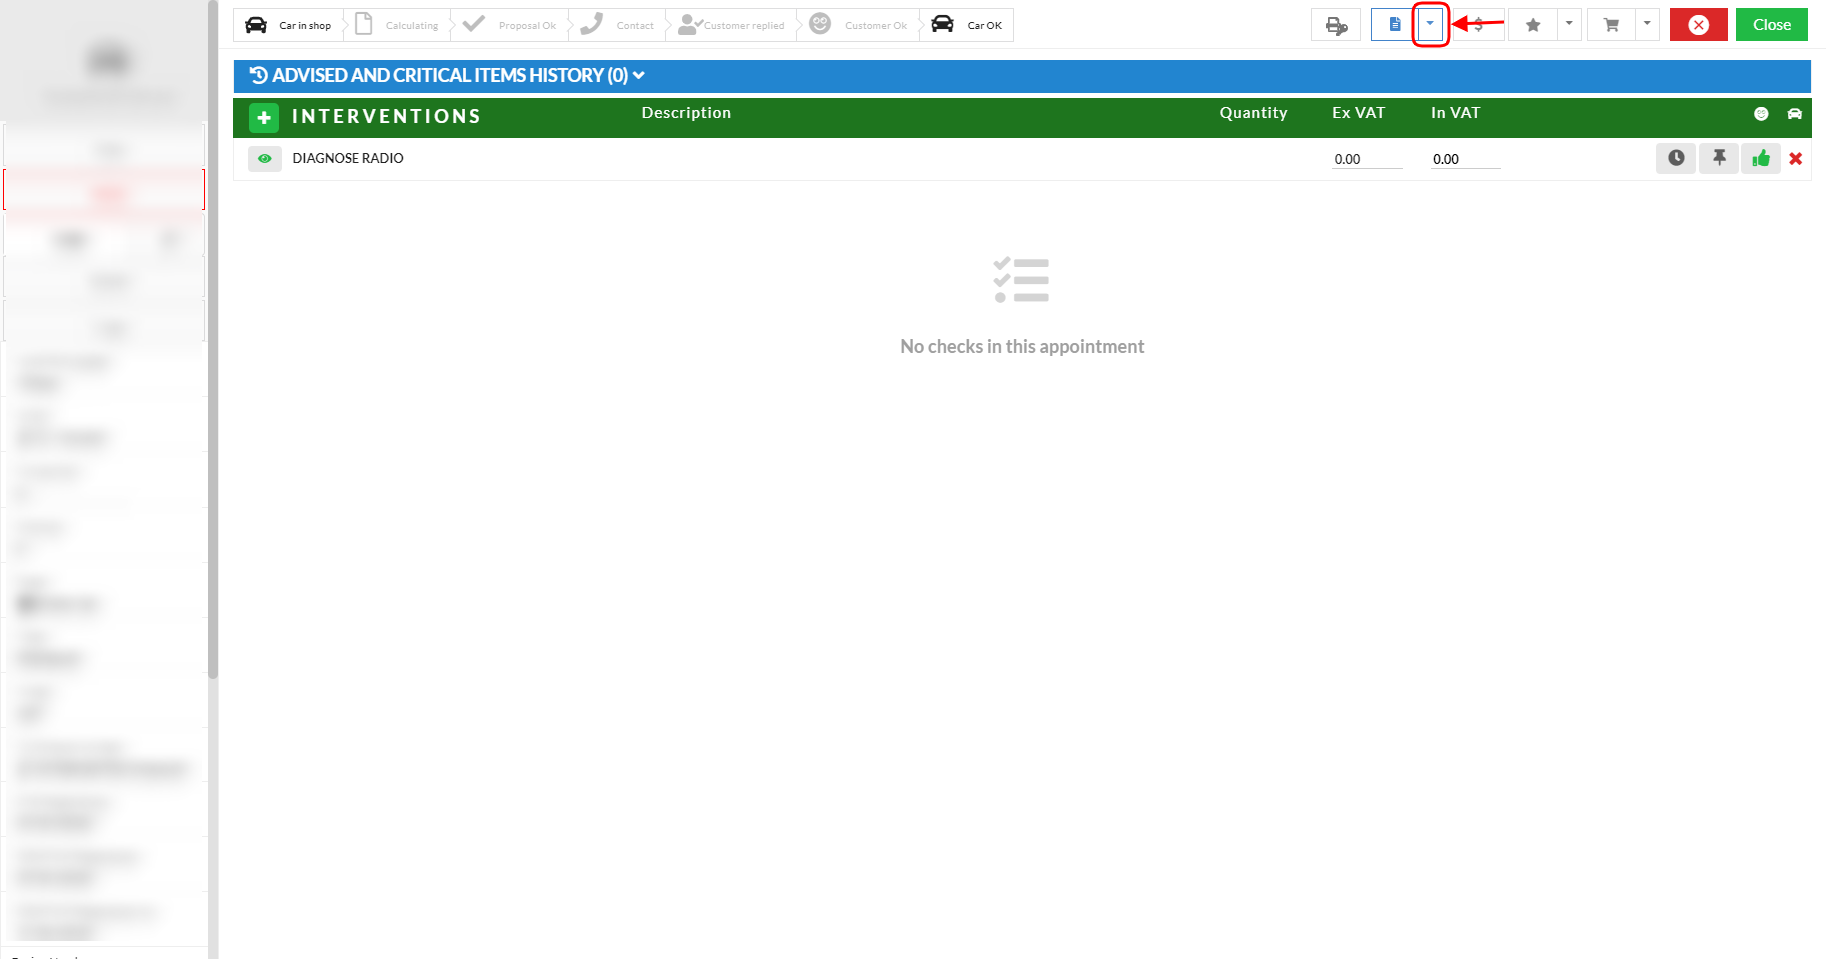Image resolution: width=1826 pixels, height=959 pixels.
Task: Click the red cancel X button
Action: coord(1698,25)
